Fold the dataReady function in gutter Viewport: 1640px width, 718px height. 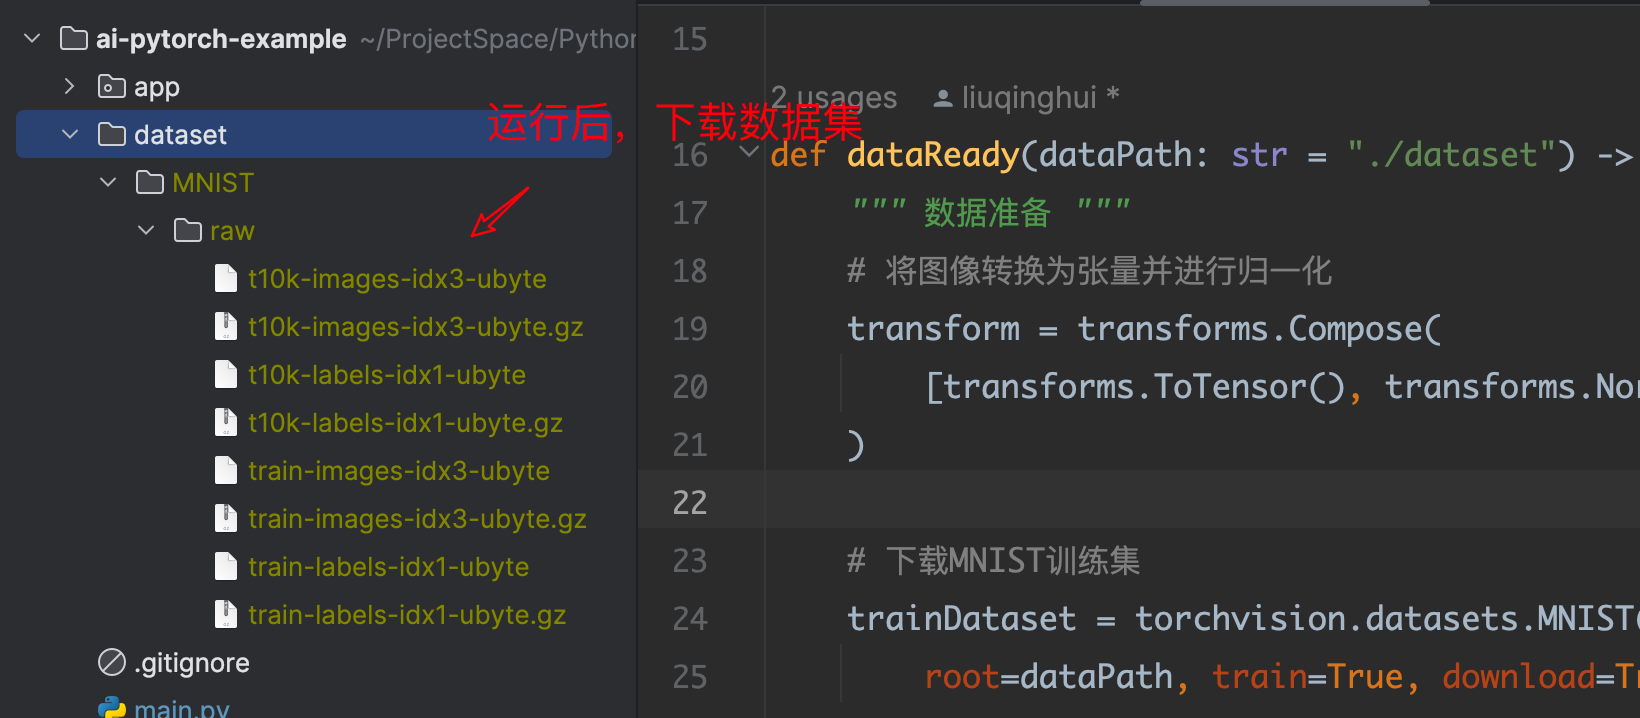(748, 153)
